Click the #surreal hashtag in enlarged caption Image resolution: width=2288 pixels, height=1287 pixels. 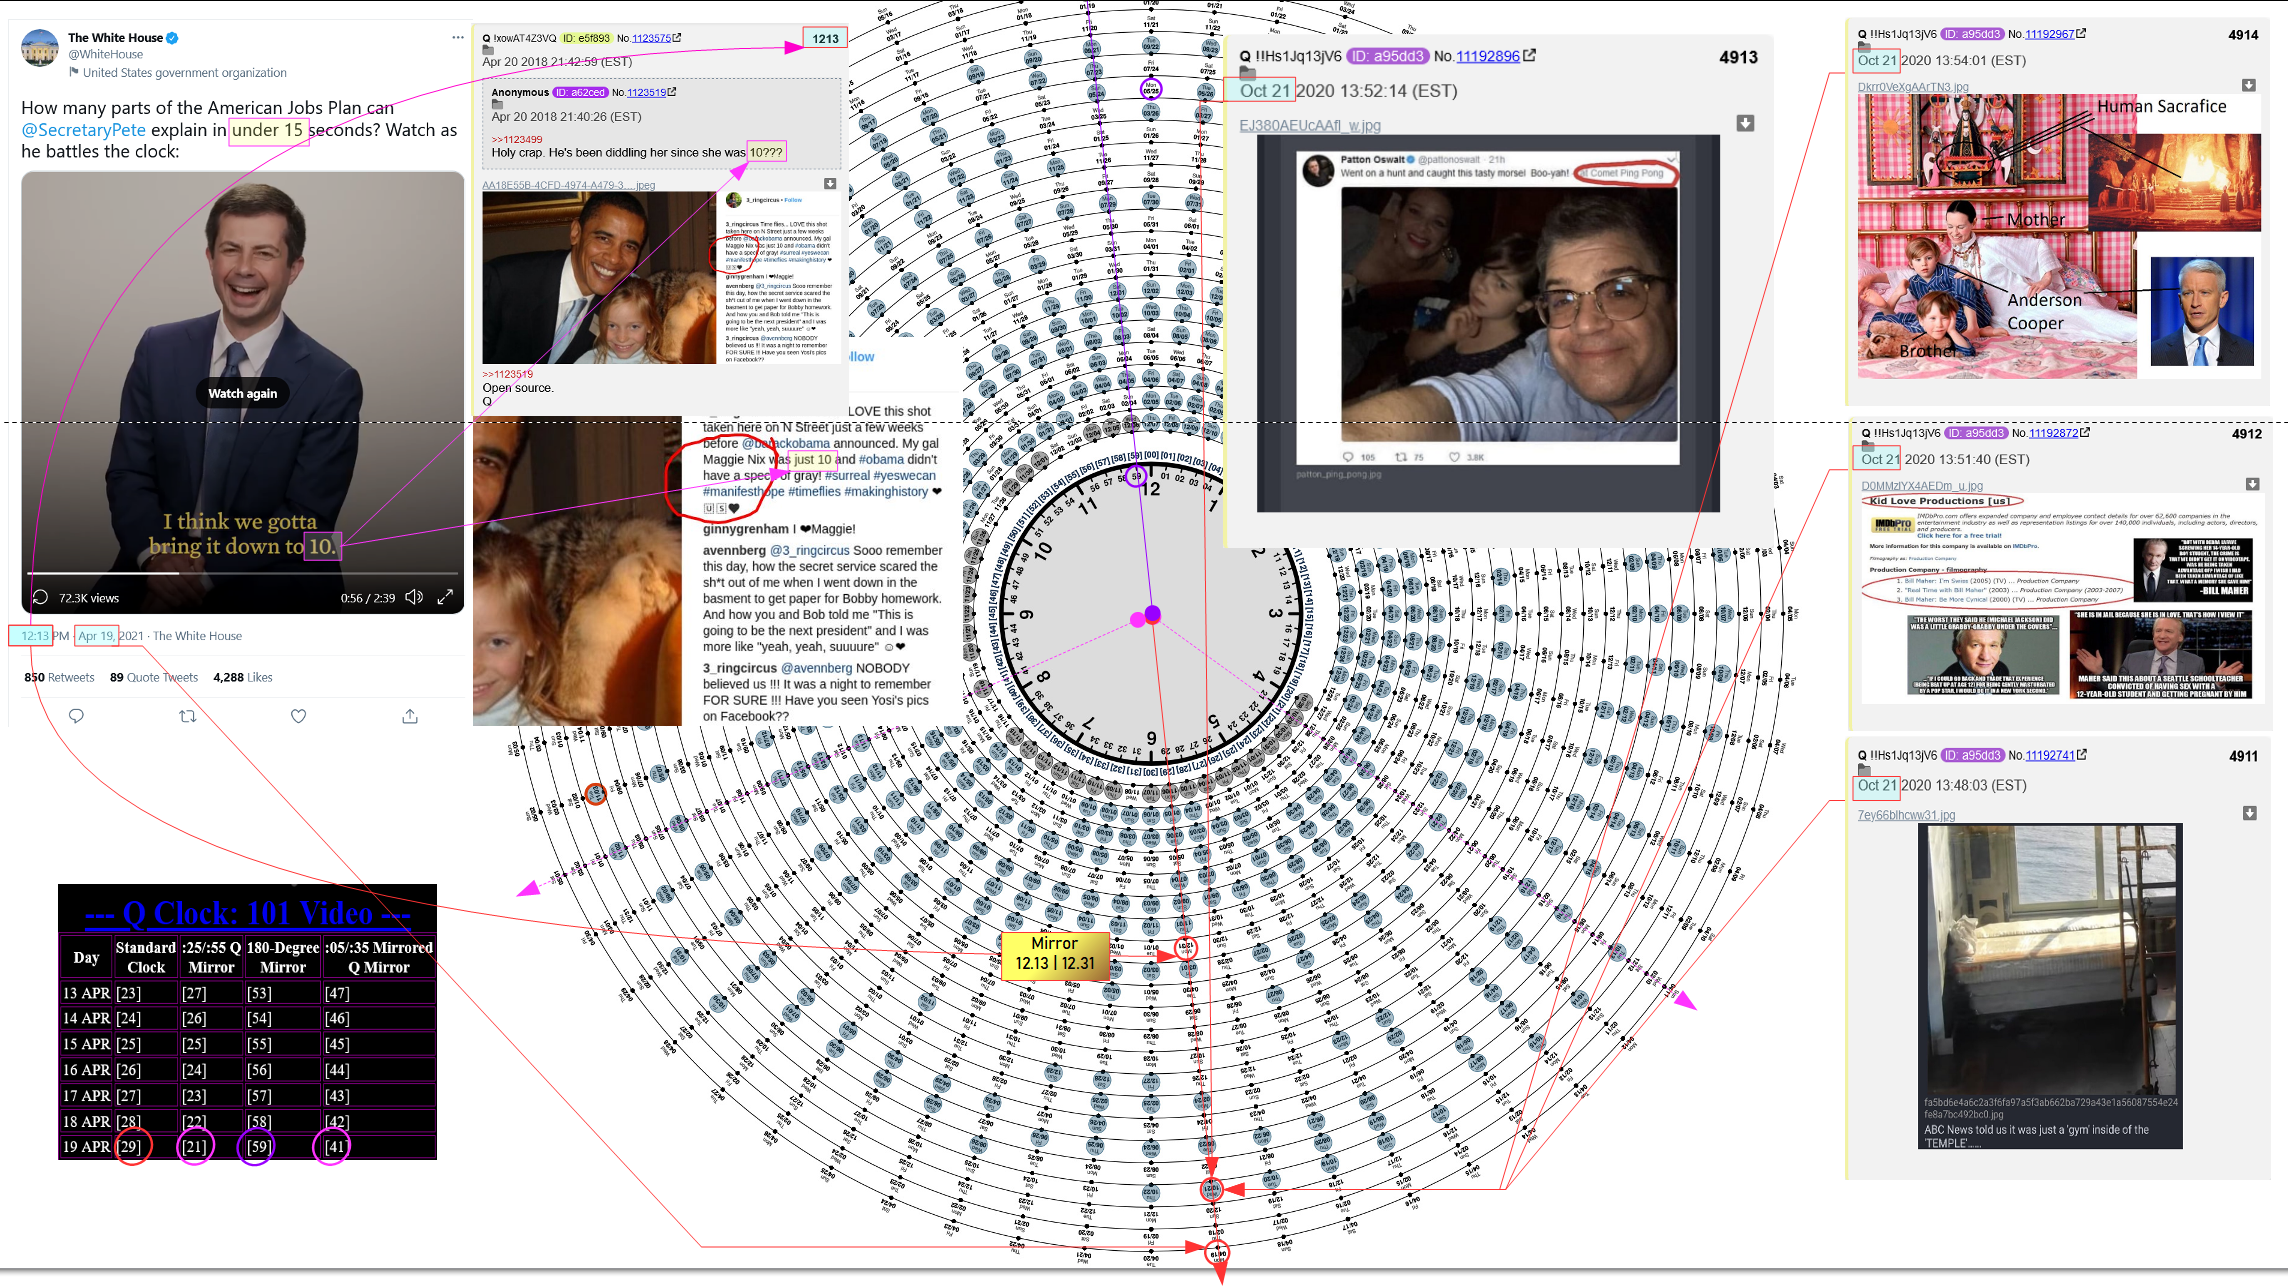tap(847, 476)
